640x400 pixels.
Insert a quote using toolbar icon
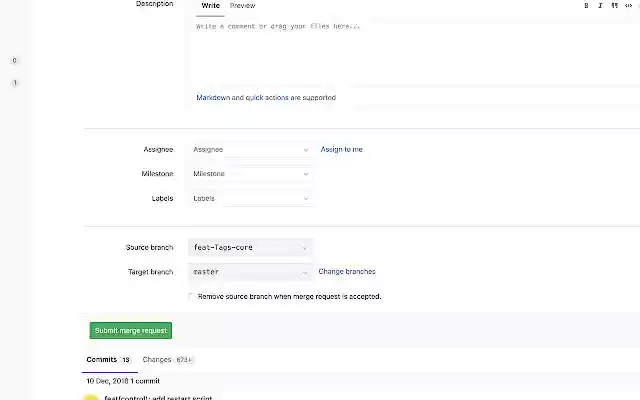click(x=614, y=6)
